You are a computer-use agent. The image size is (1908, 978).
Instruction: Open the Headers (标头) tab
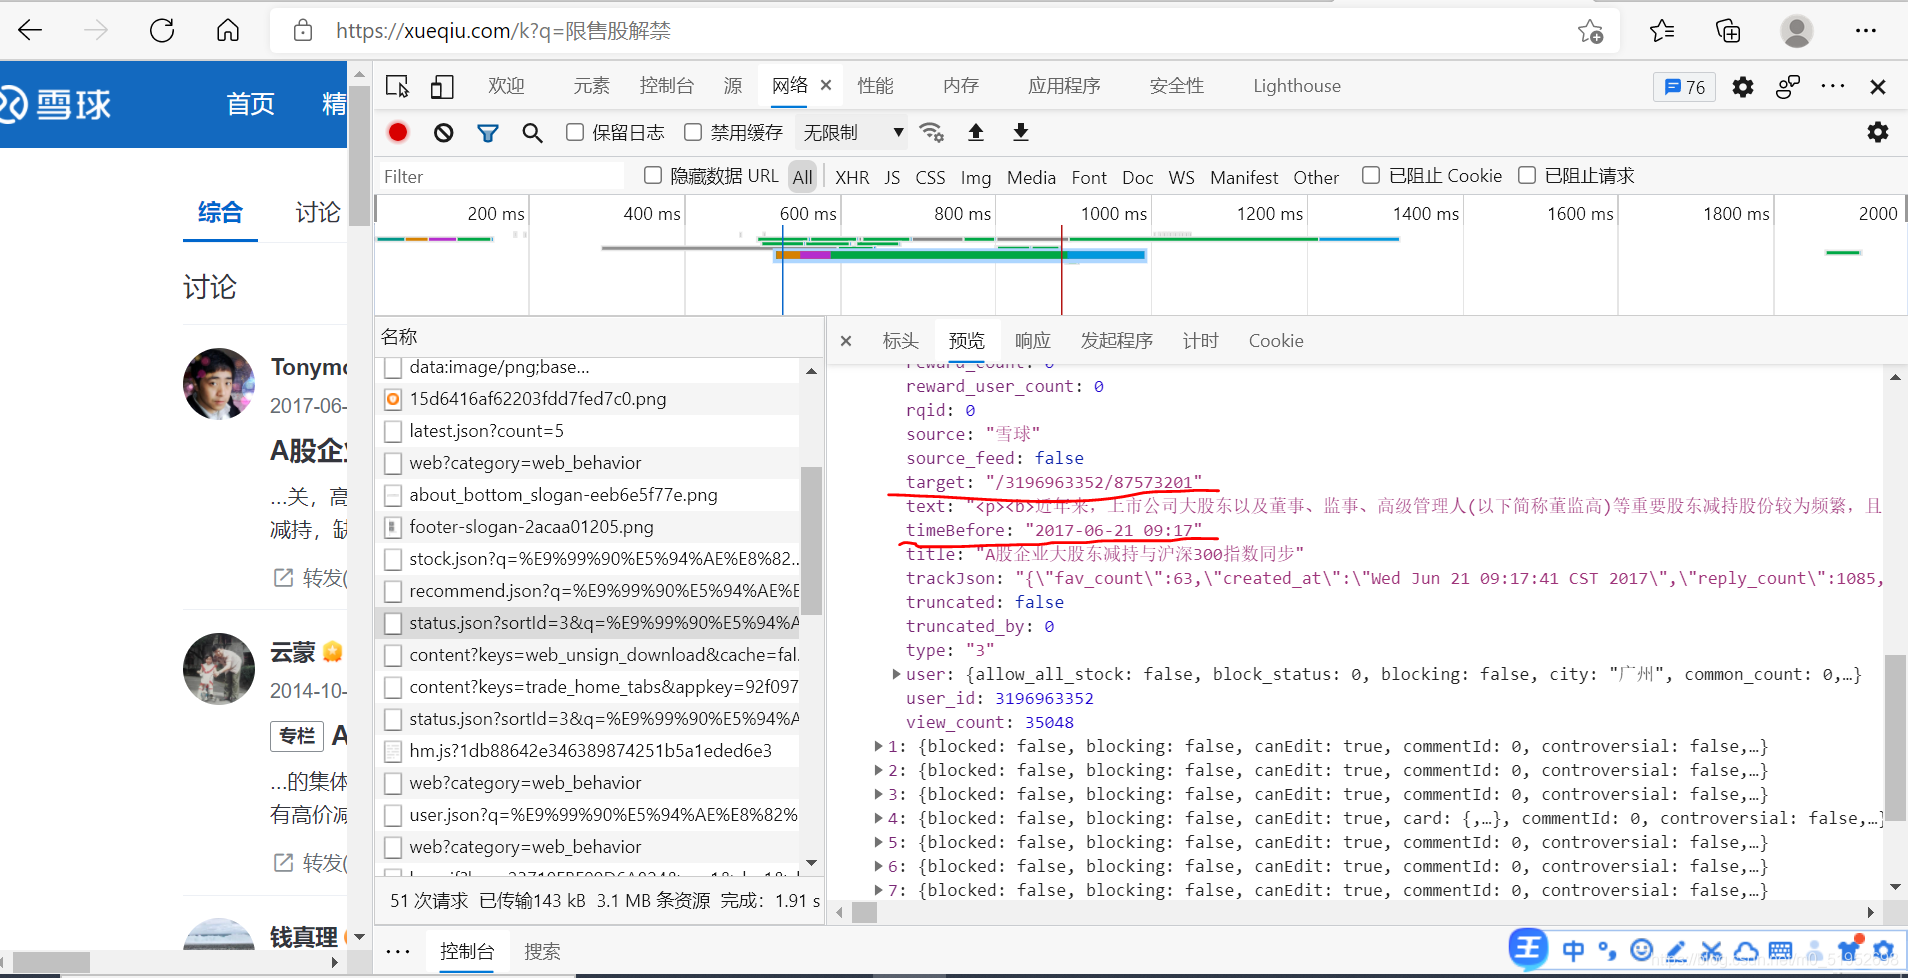tap(900, 341)
